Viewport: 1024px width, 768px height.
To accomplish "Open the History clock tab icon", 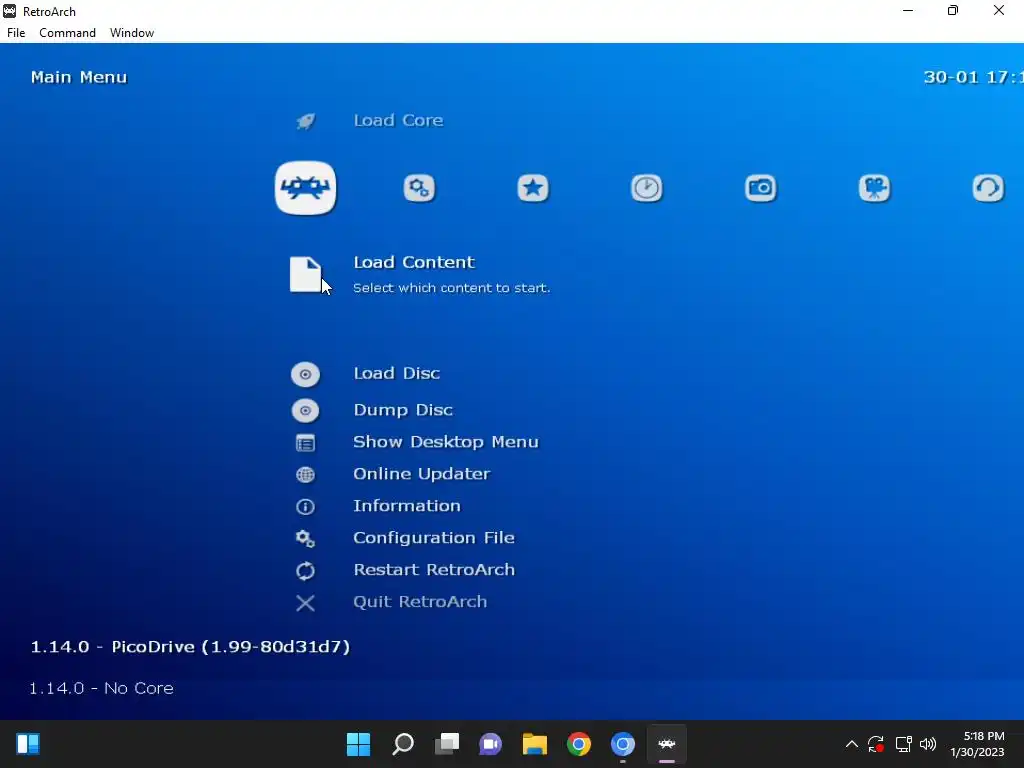I will point(647,188).
